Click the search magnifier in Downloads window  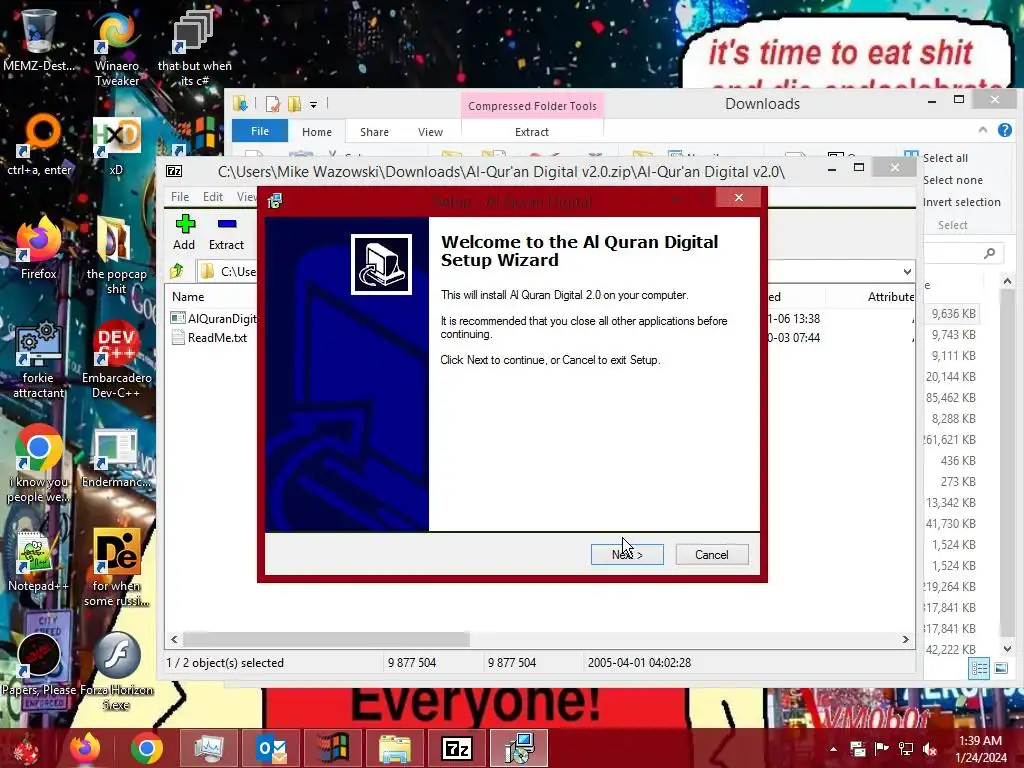[x=990, y=253]
